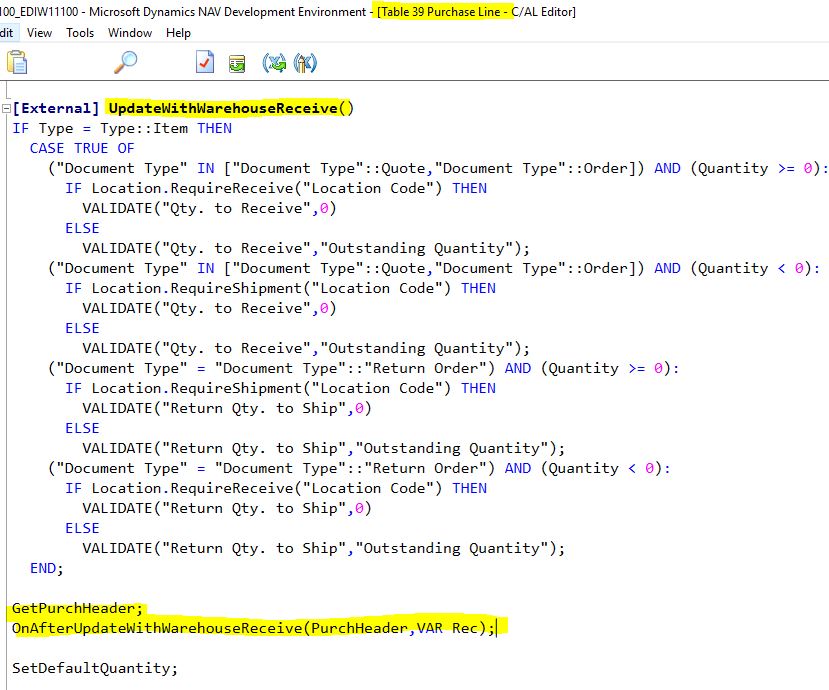
Task: Compile the object via the checkmark icon
Action: click(x=203, y=61)
